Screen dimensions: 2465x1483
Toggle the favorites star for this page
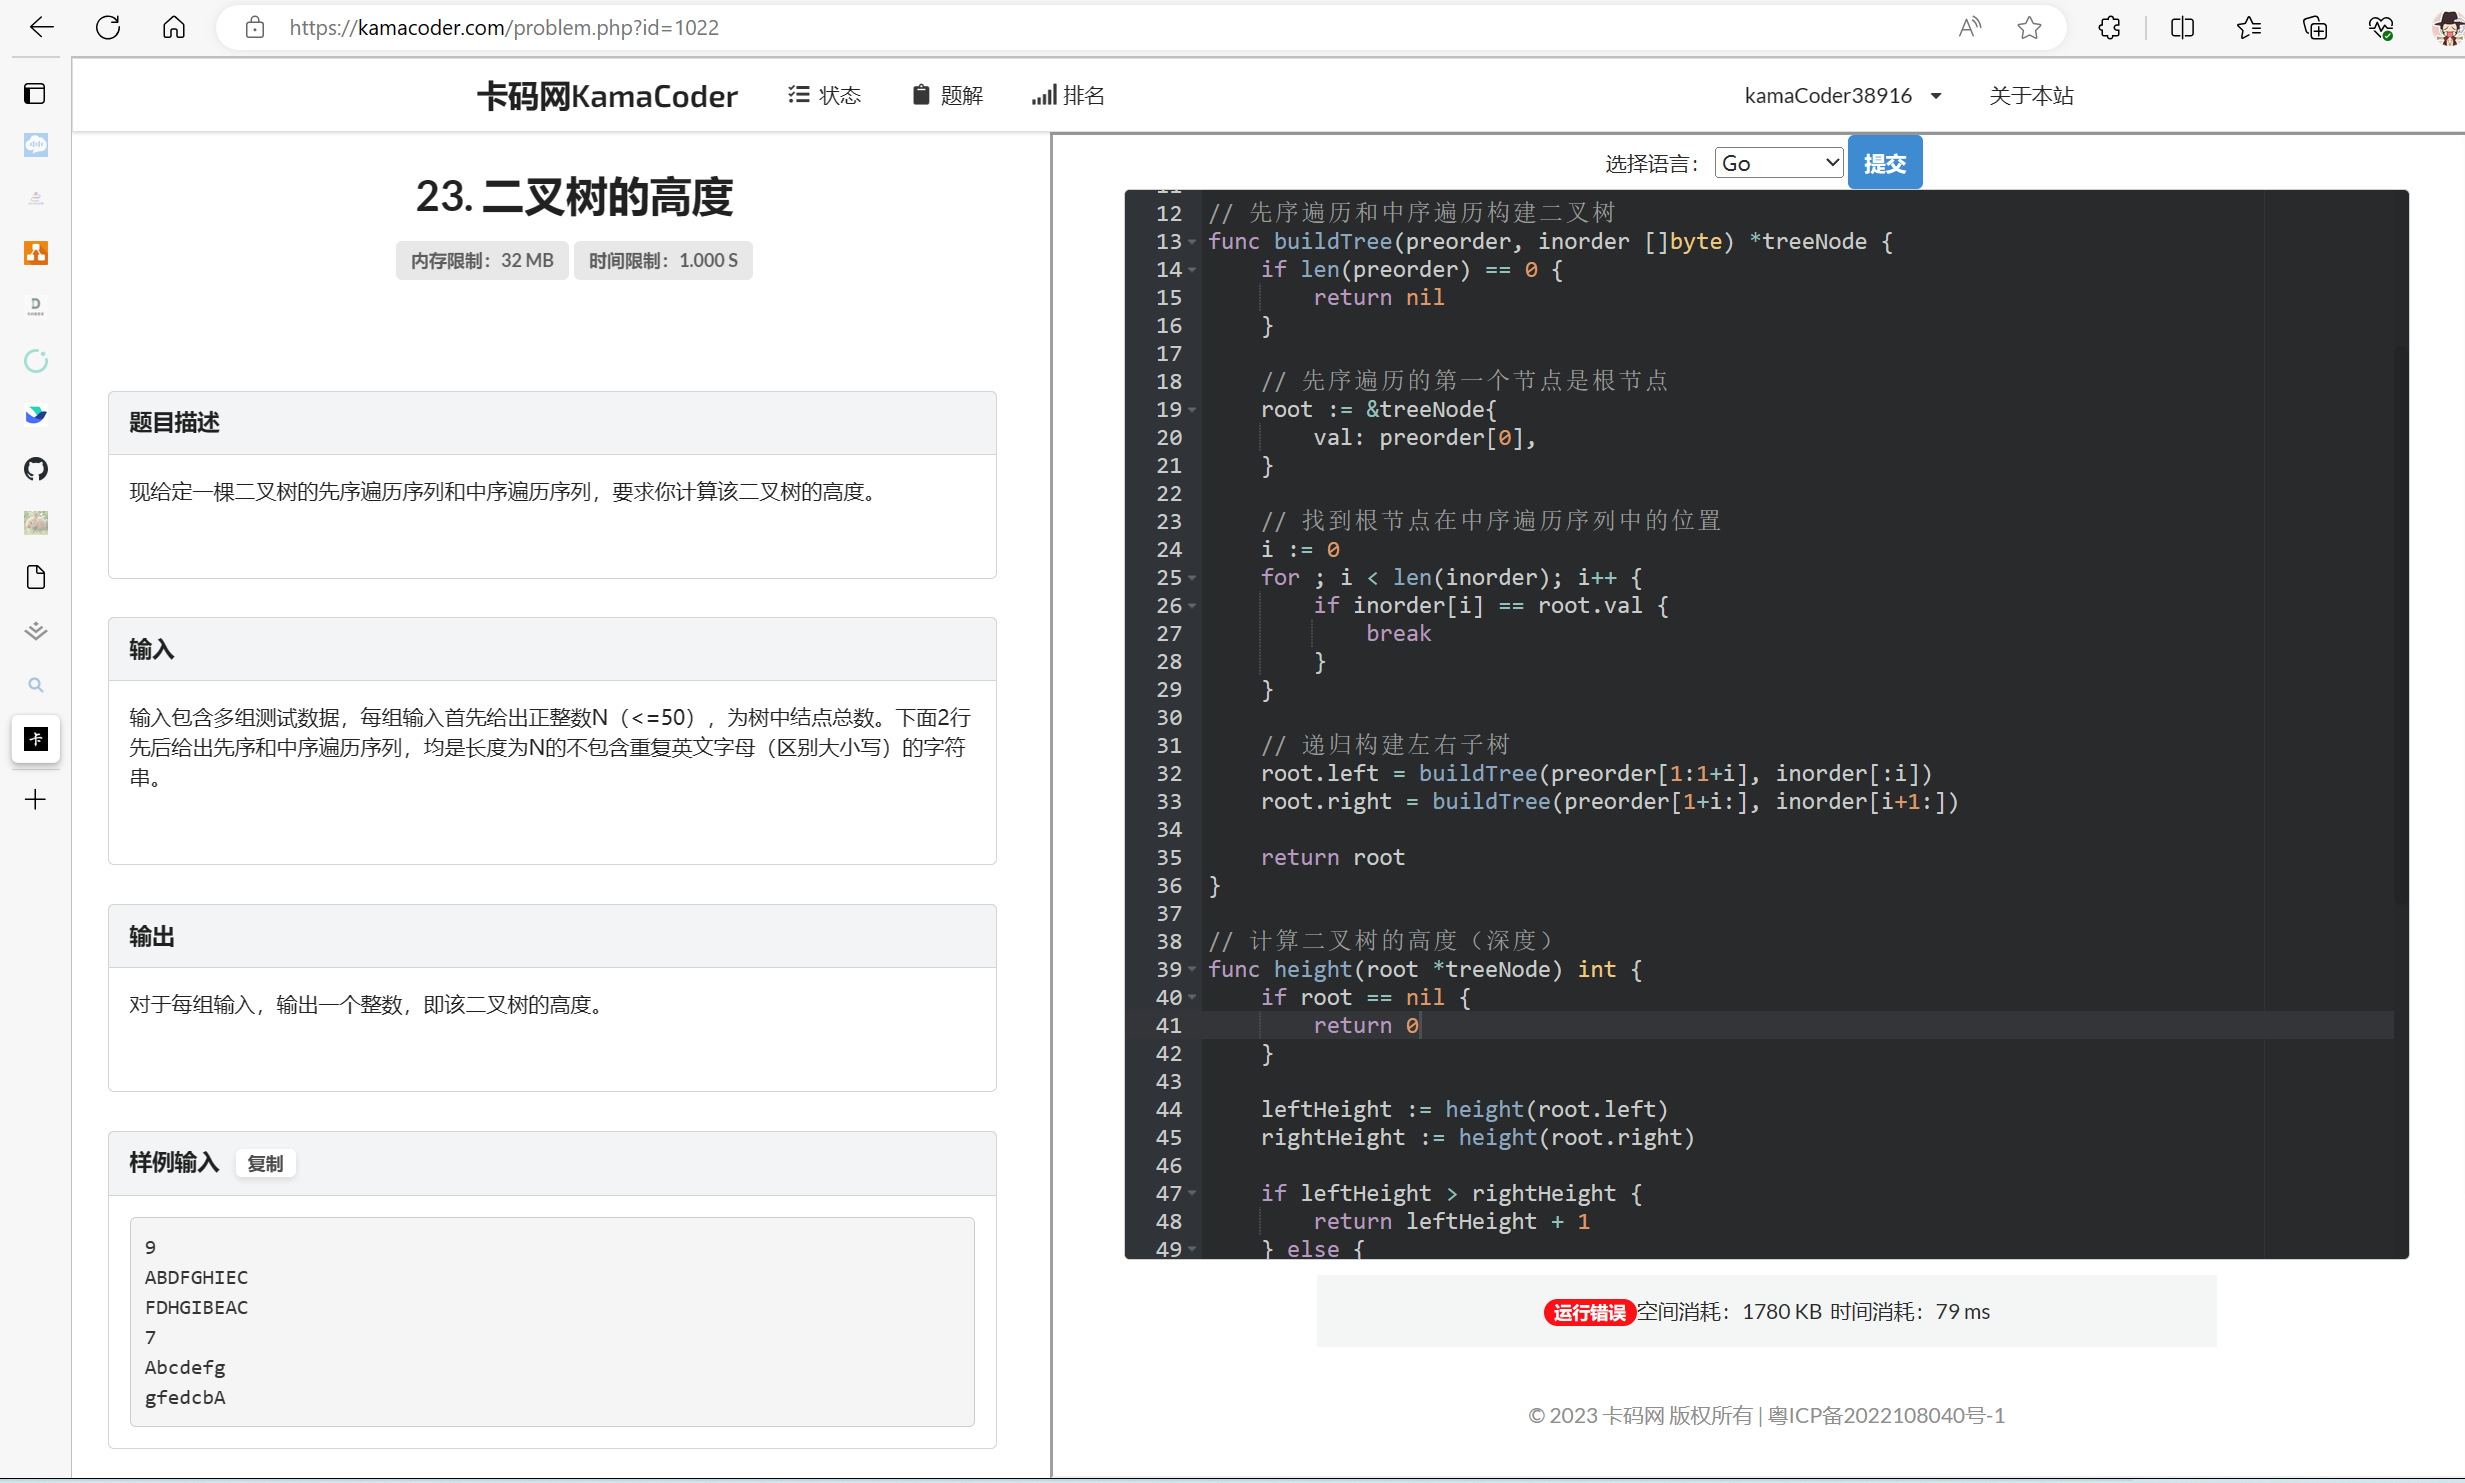[x=2029, y=27]
